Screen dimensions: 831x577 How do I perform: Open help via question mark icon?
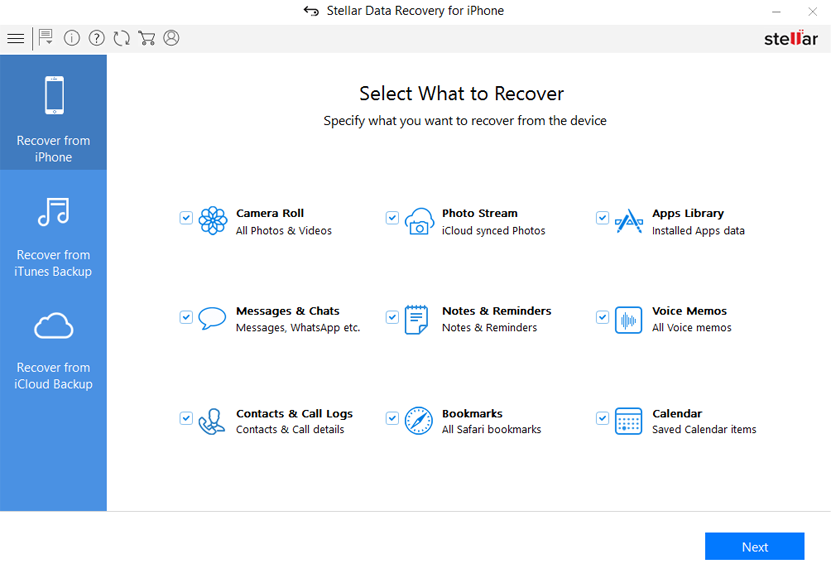pos(97,39)
